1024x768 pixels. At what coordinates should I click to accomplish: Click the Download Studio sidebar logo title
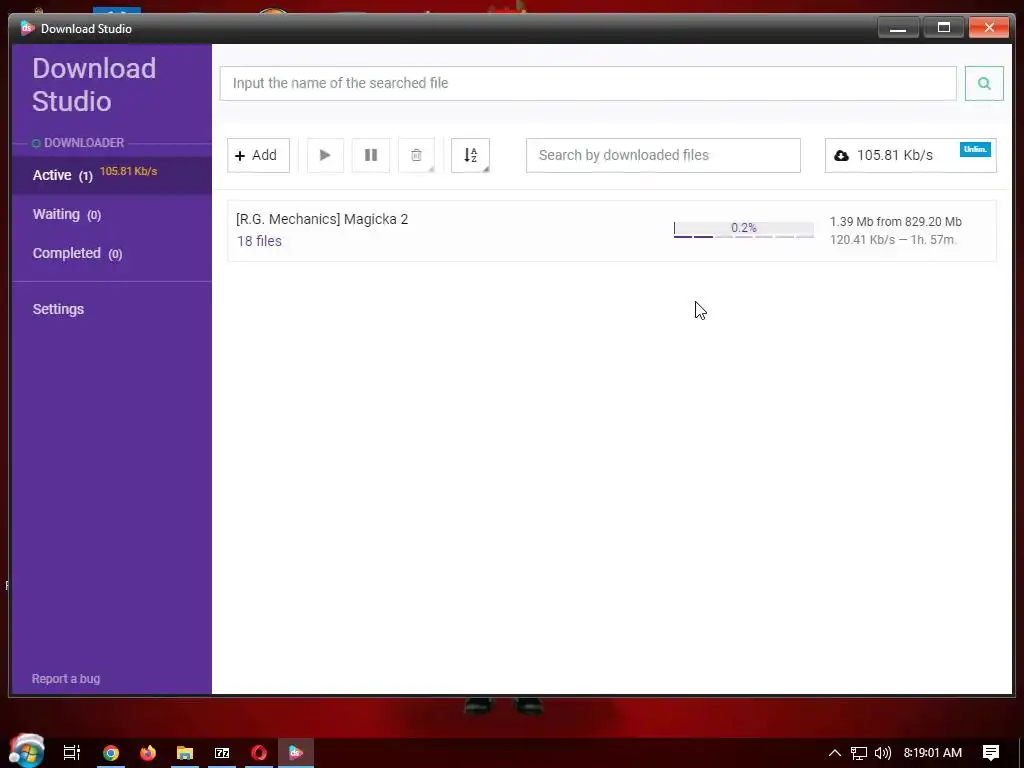coord(94,85)
